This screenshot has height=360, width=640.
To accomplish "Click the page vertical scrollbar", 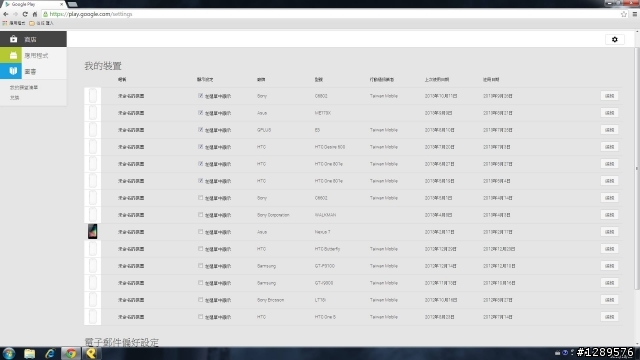I will click(637, 169).
